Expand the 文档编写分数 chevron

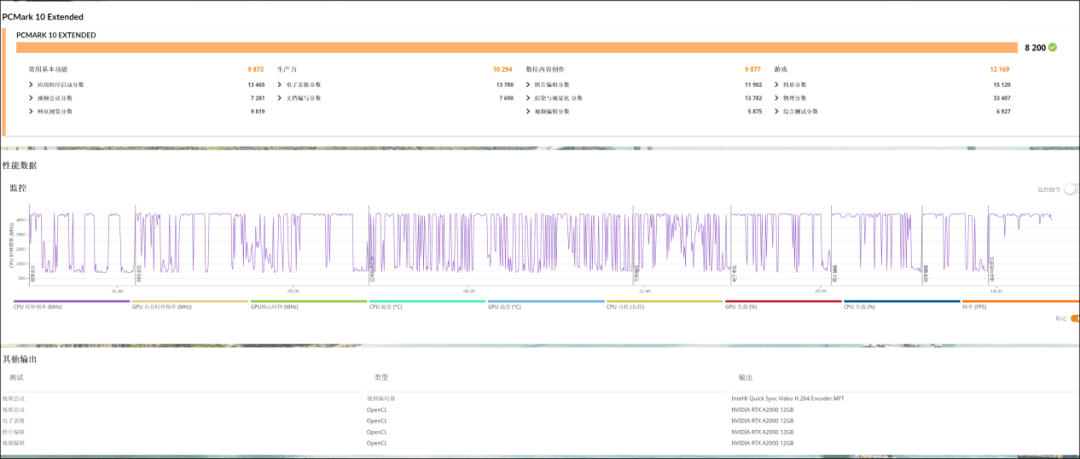click(x=281, y=98)
